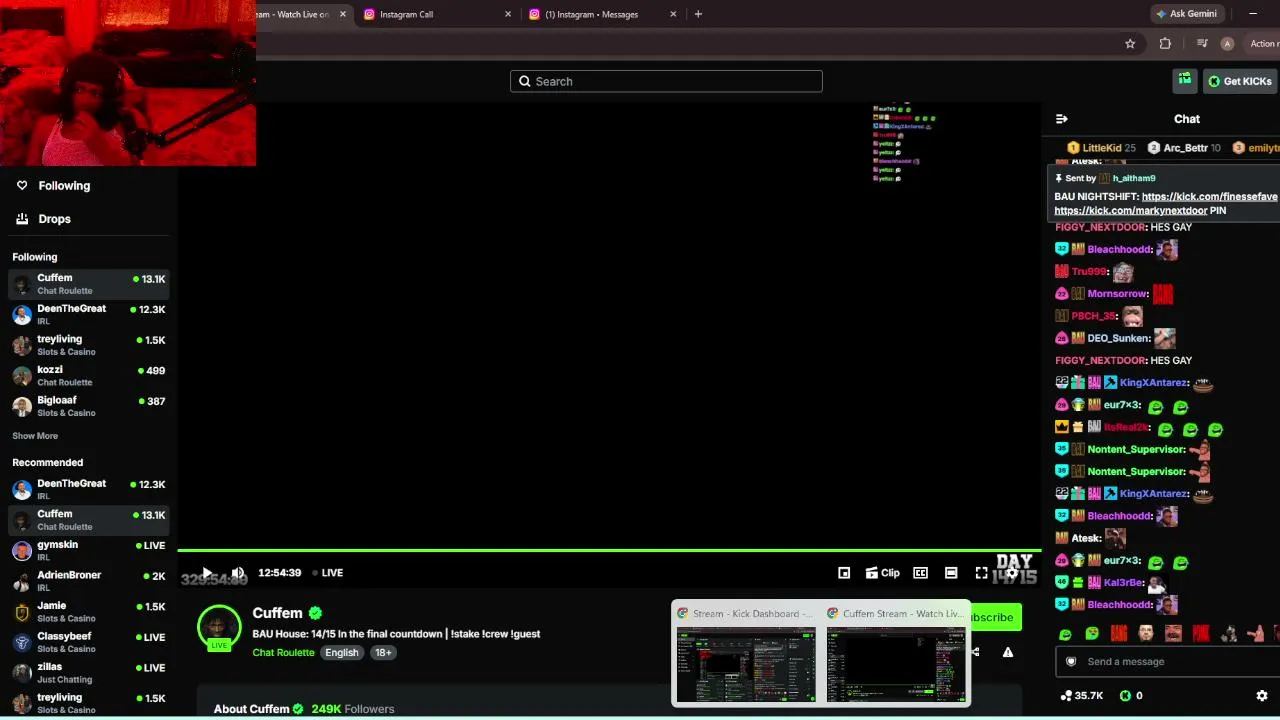1280x720 pixels.
Task: Bookmark this page with the star icon
Action: click(1130, 44)
